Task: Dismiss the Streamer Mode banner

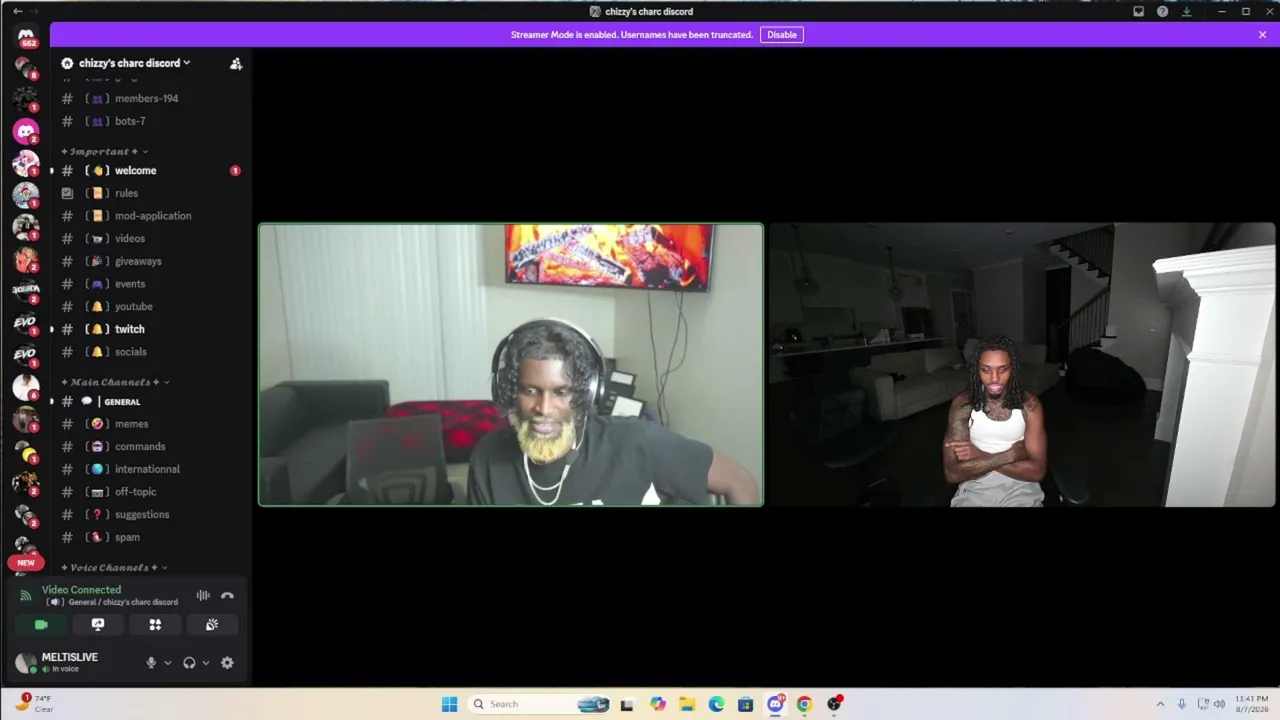Action: pos(1262,35)
